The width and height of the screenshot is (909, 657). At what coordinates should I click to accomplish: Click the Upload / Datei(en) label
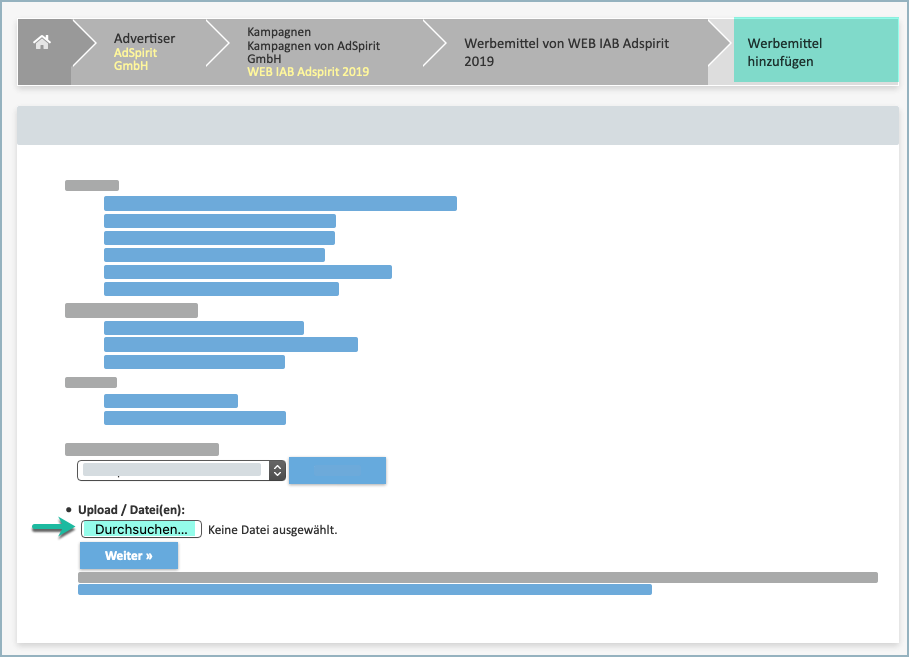(x=131, y=509)
